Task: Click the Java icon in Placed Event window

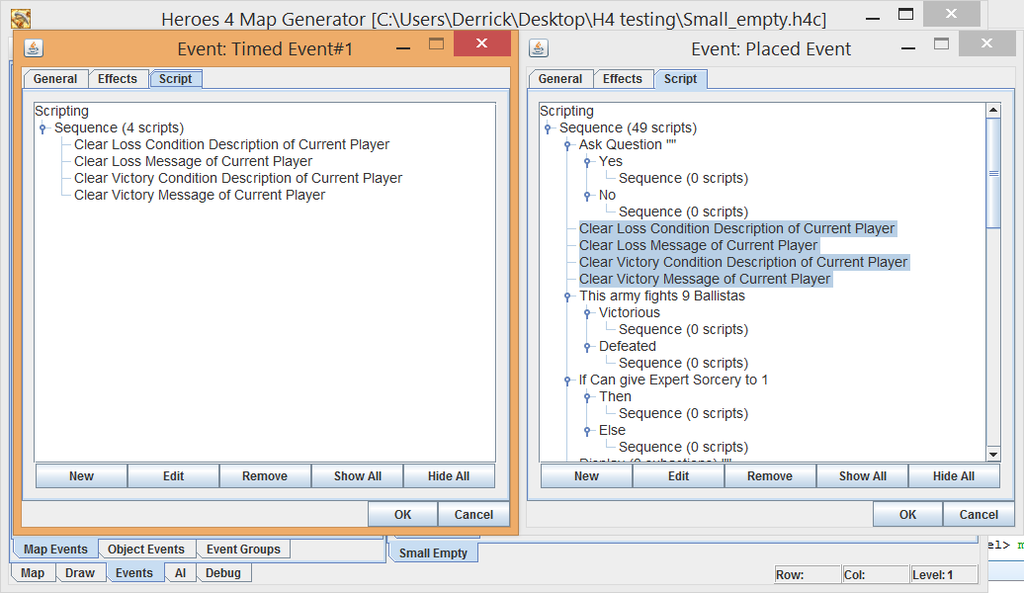Action: (538, 48)
